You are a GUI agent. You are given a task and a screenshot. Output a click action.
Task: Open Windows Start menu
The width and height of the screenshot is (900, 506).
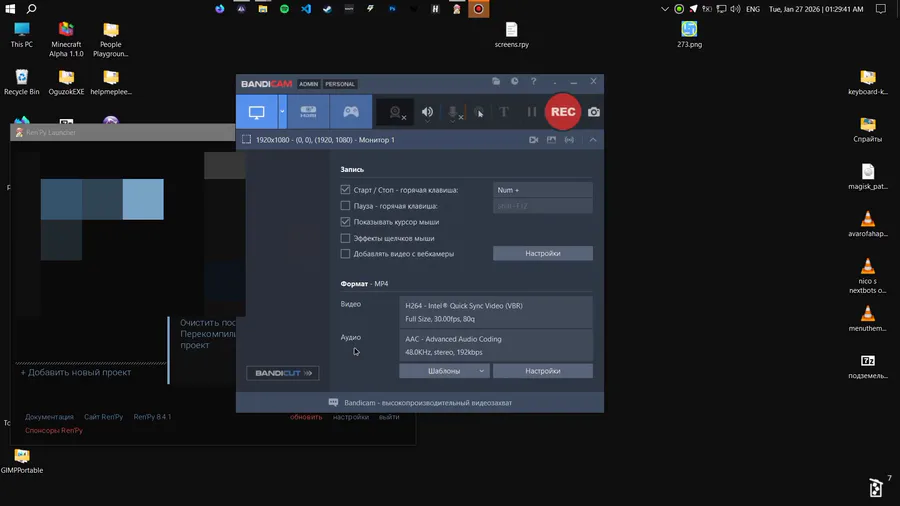[10, 9]
